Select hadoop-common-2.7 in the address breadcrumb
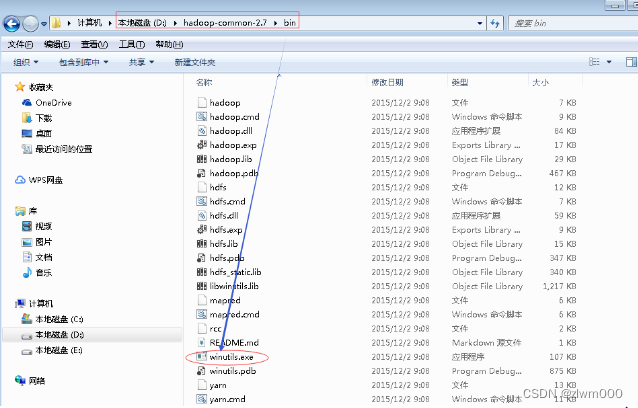 coord(225,23)
